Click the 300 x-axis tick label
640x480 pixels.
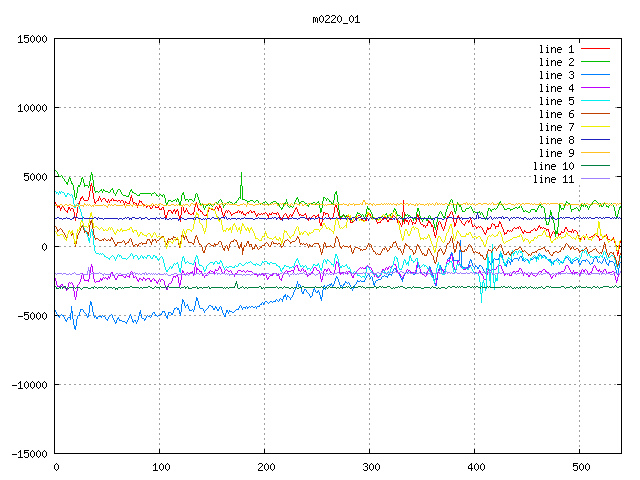click(x=370, y=467)
